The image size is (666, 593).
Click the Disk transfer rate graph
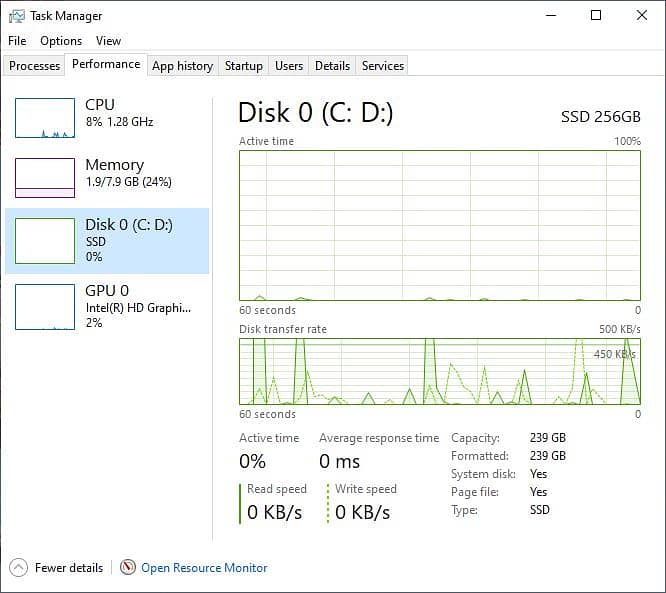pyautogui.click(x=440, y=371)
